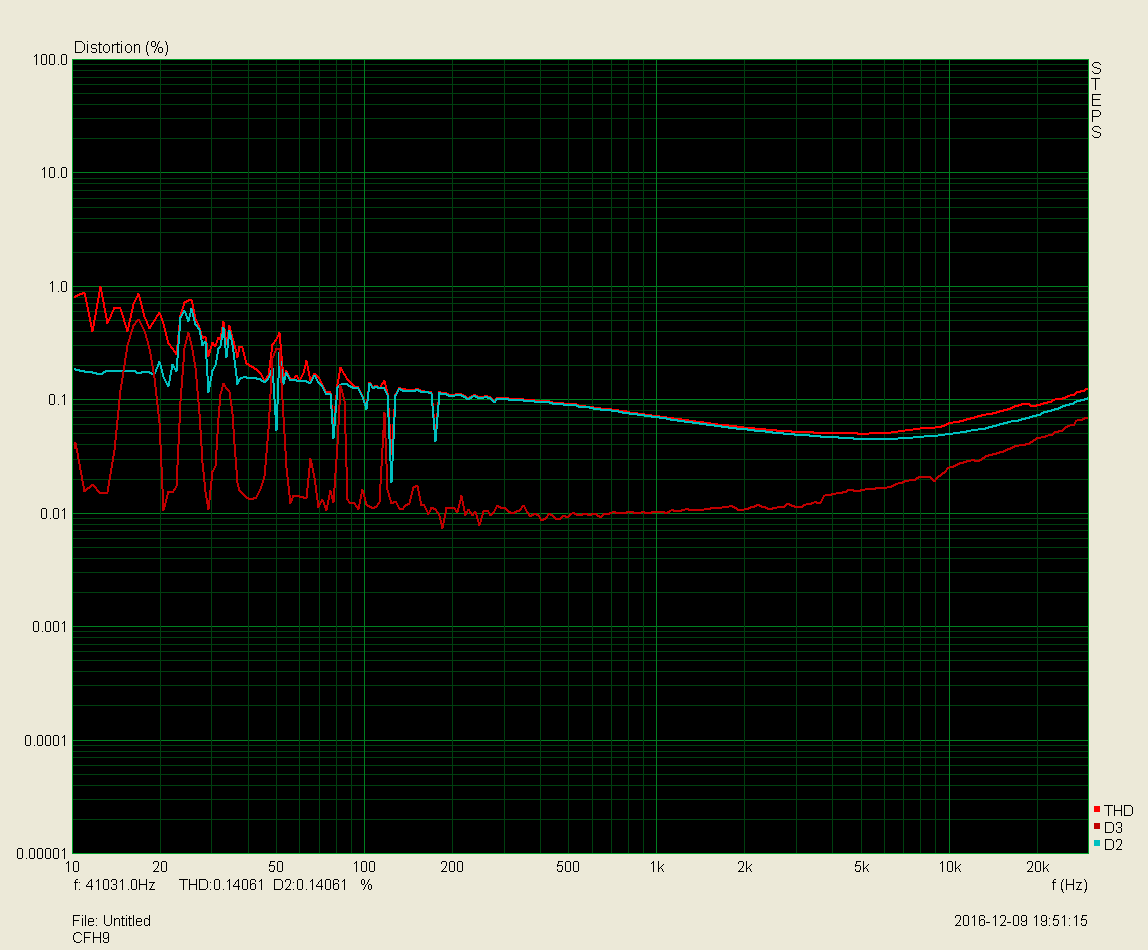Click the dark red D3 legend swatch
The height and width of the screenshot is (950, 1148).
(x=1097, y=826)
